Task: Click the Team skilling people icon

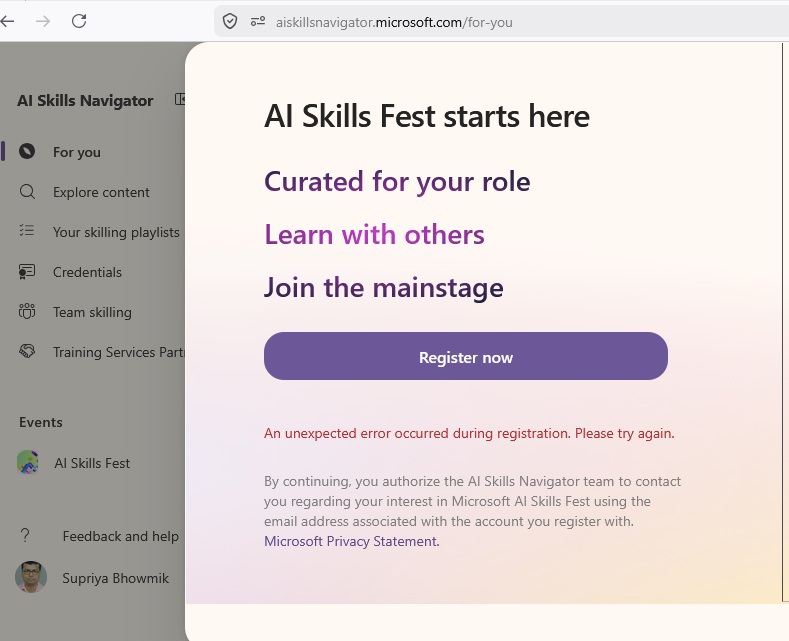Action: [x=27, y=311]
